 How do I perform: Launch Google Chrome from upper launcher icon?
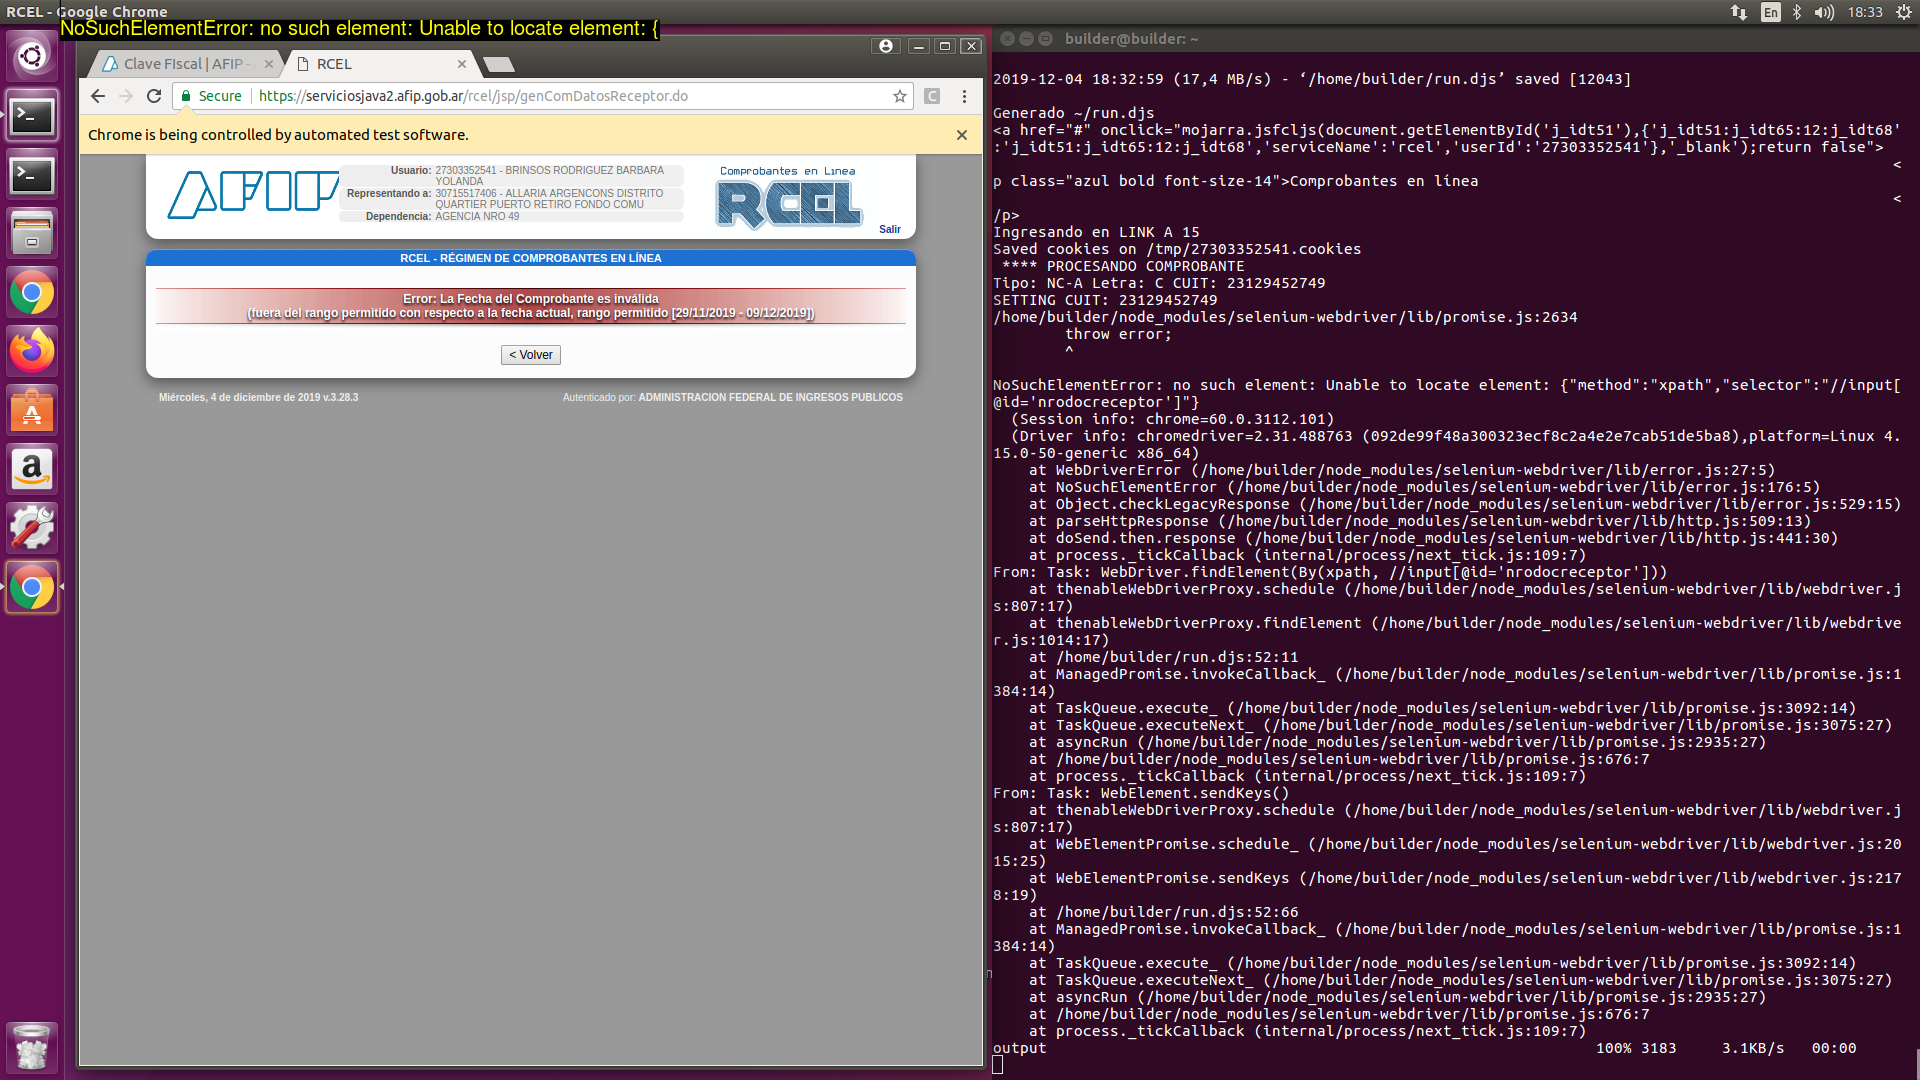click(x=32, y=293)
